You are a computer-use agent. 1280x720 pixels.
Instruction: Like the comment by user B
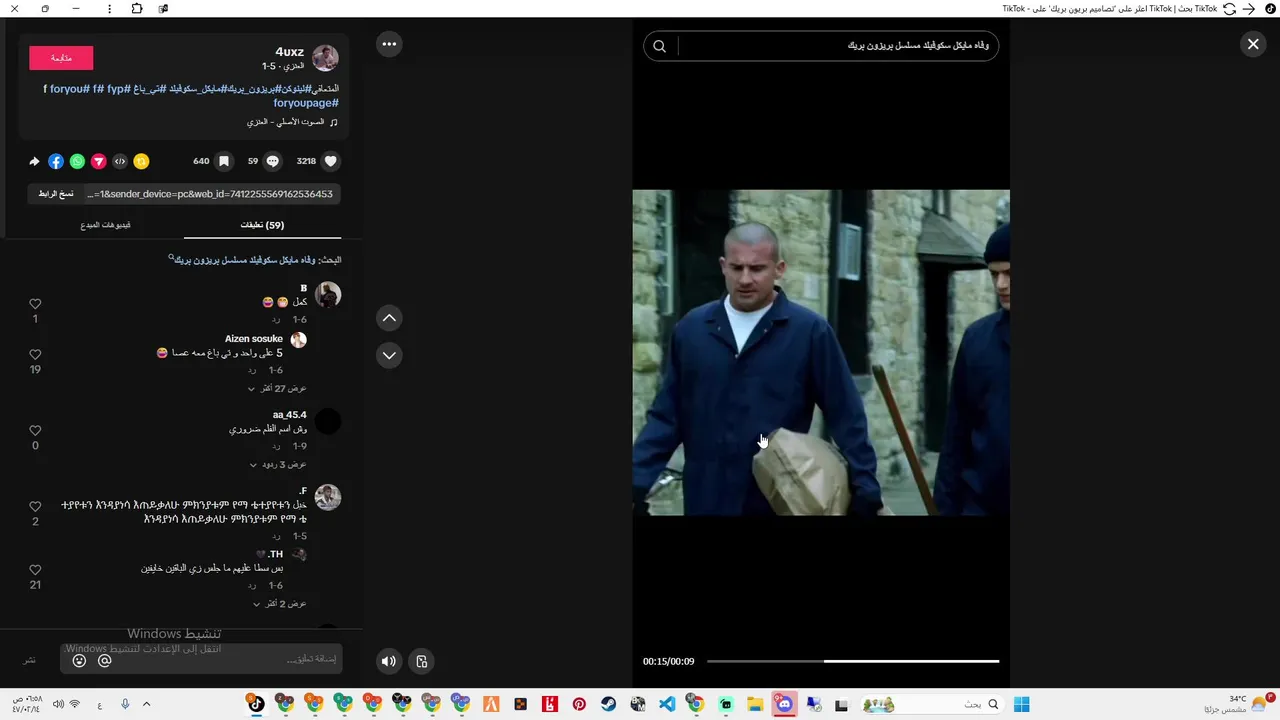(35, 304)
